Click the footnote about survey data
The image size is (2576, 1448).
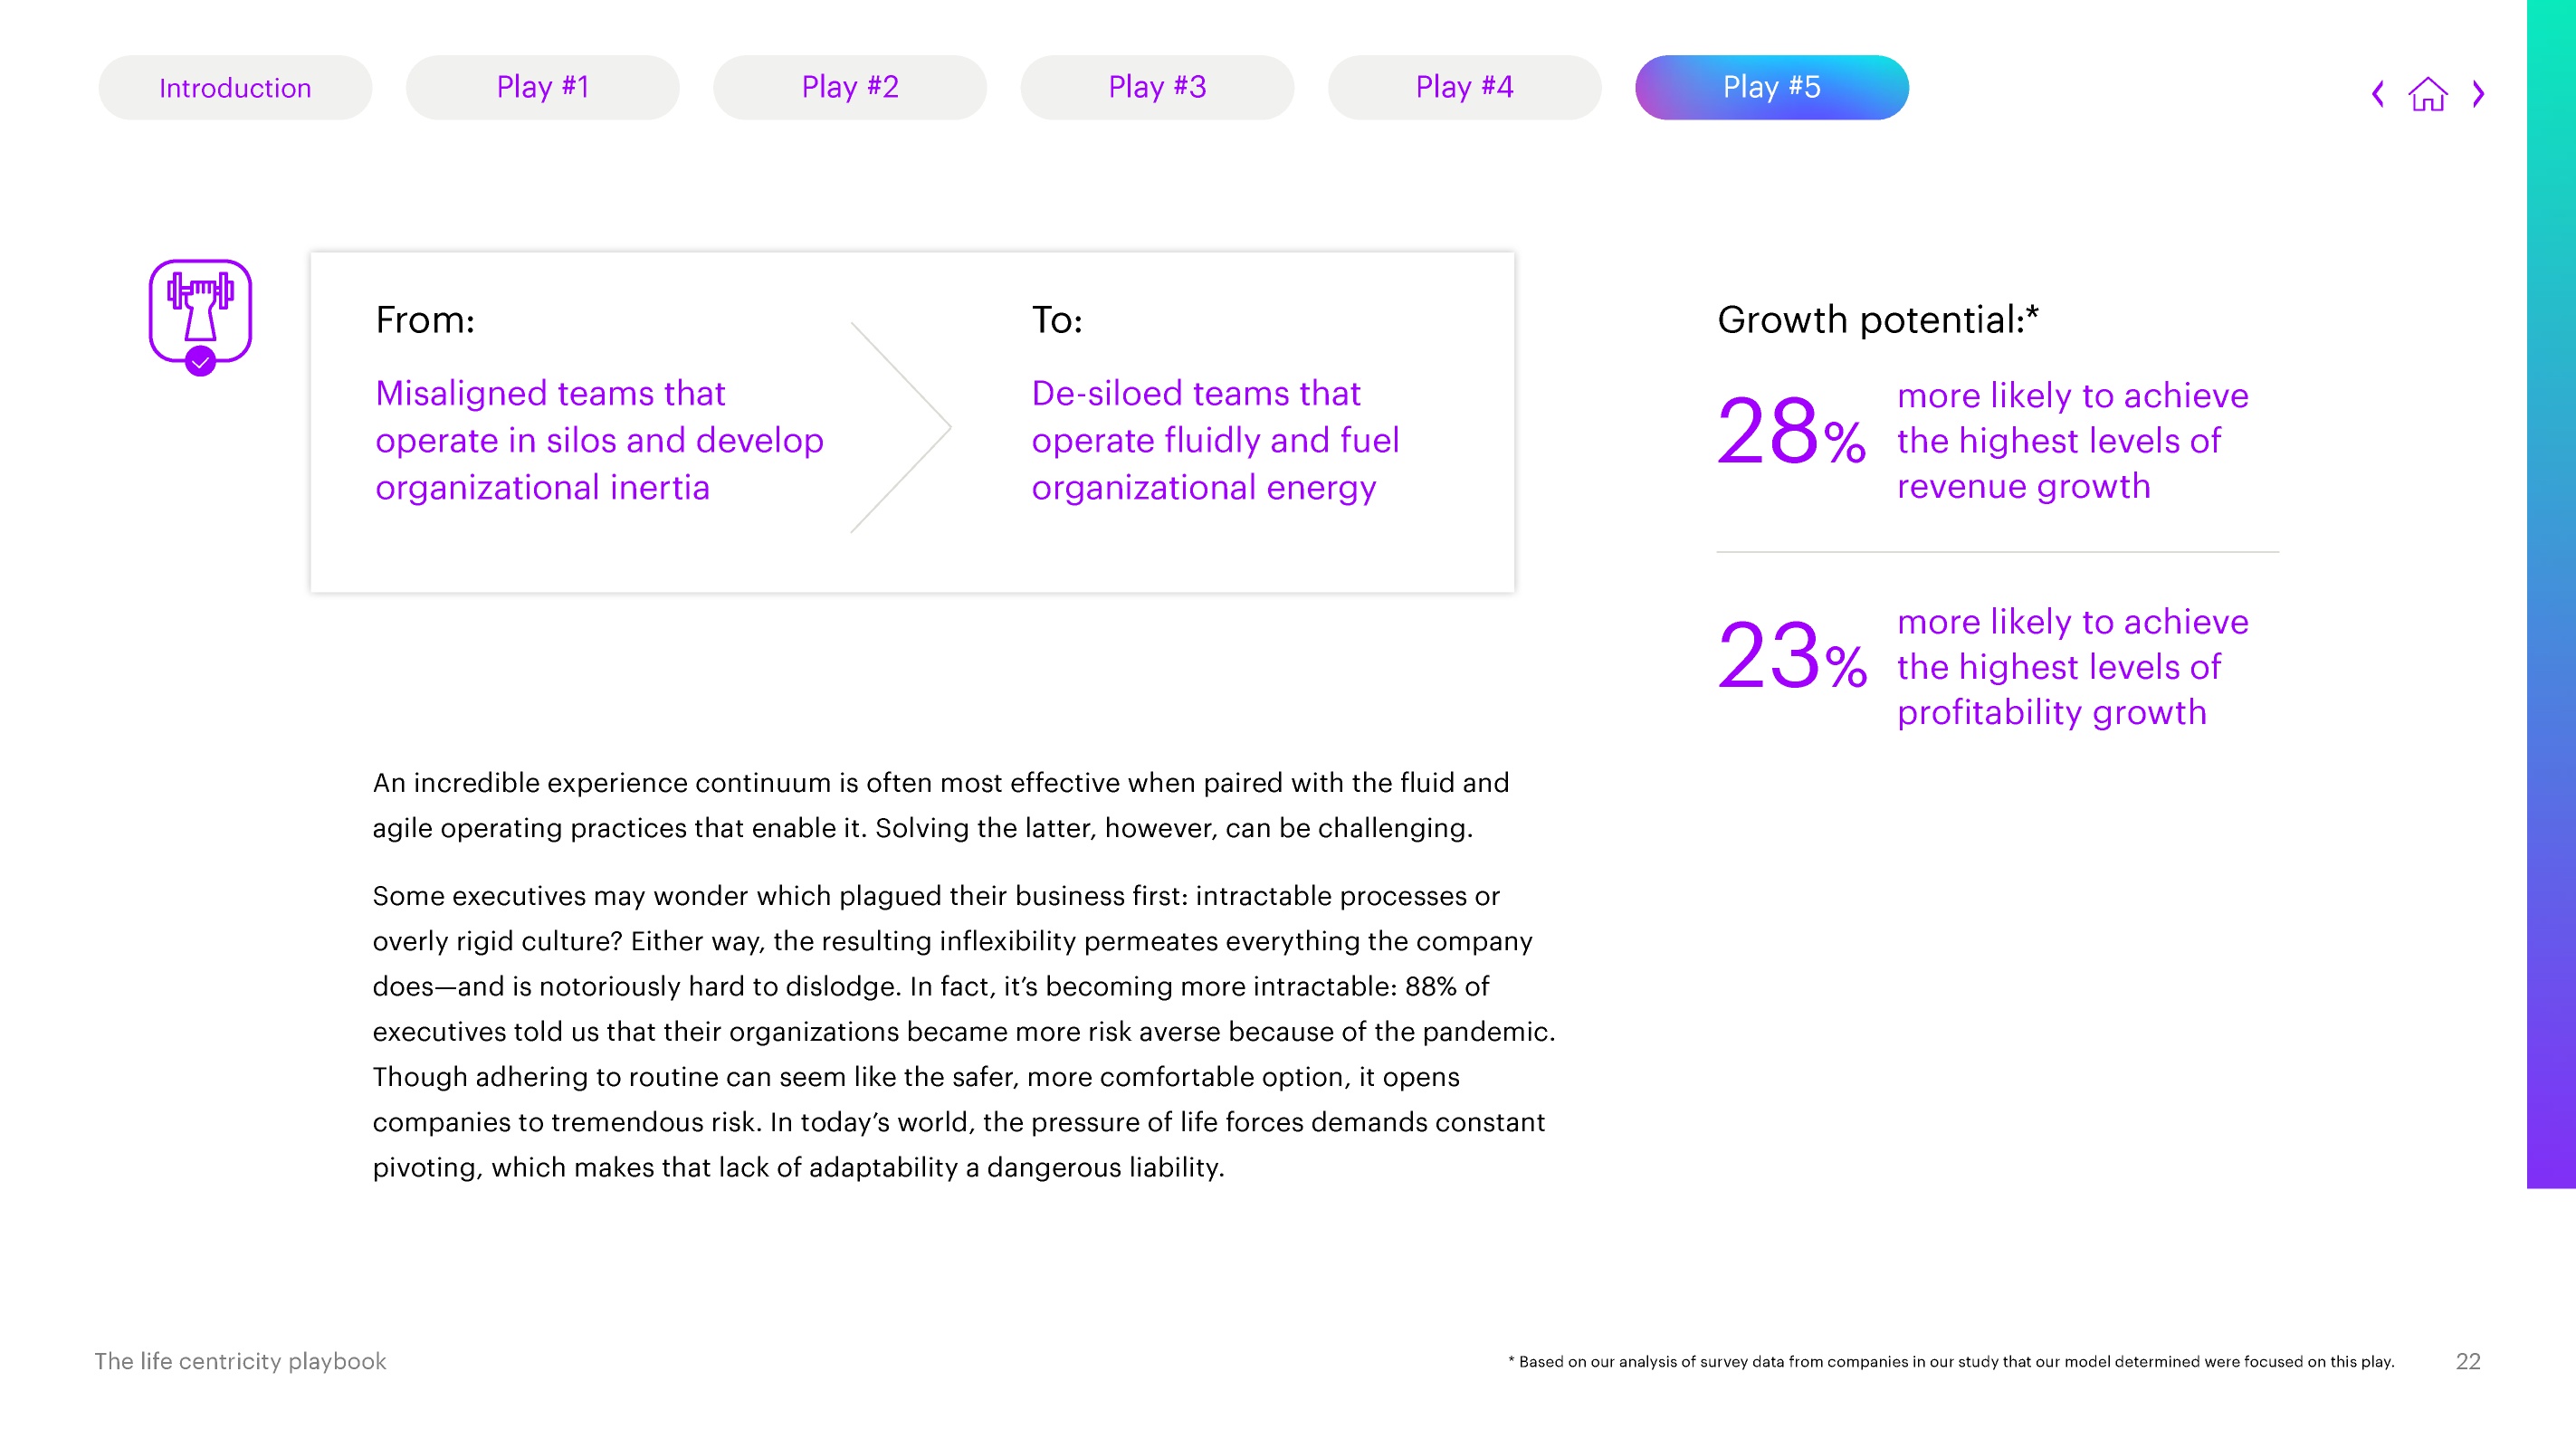click(1950, 1361)
